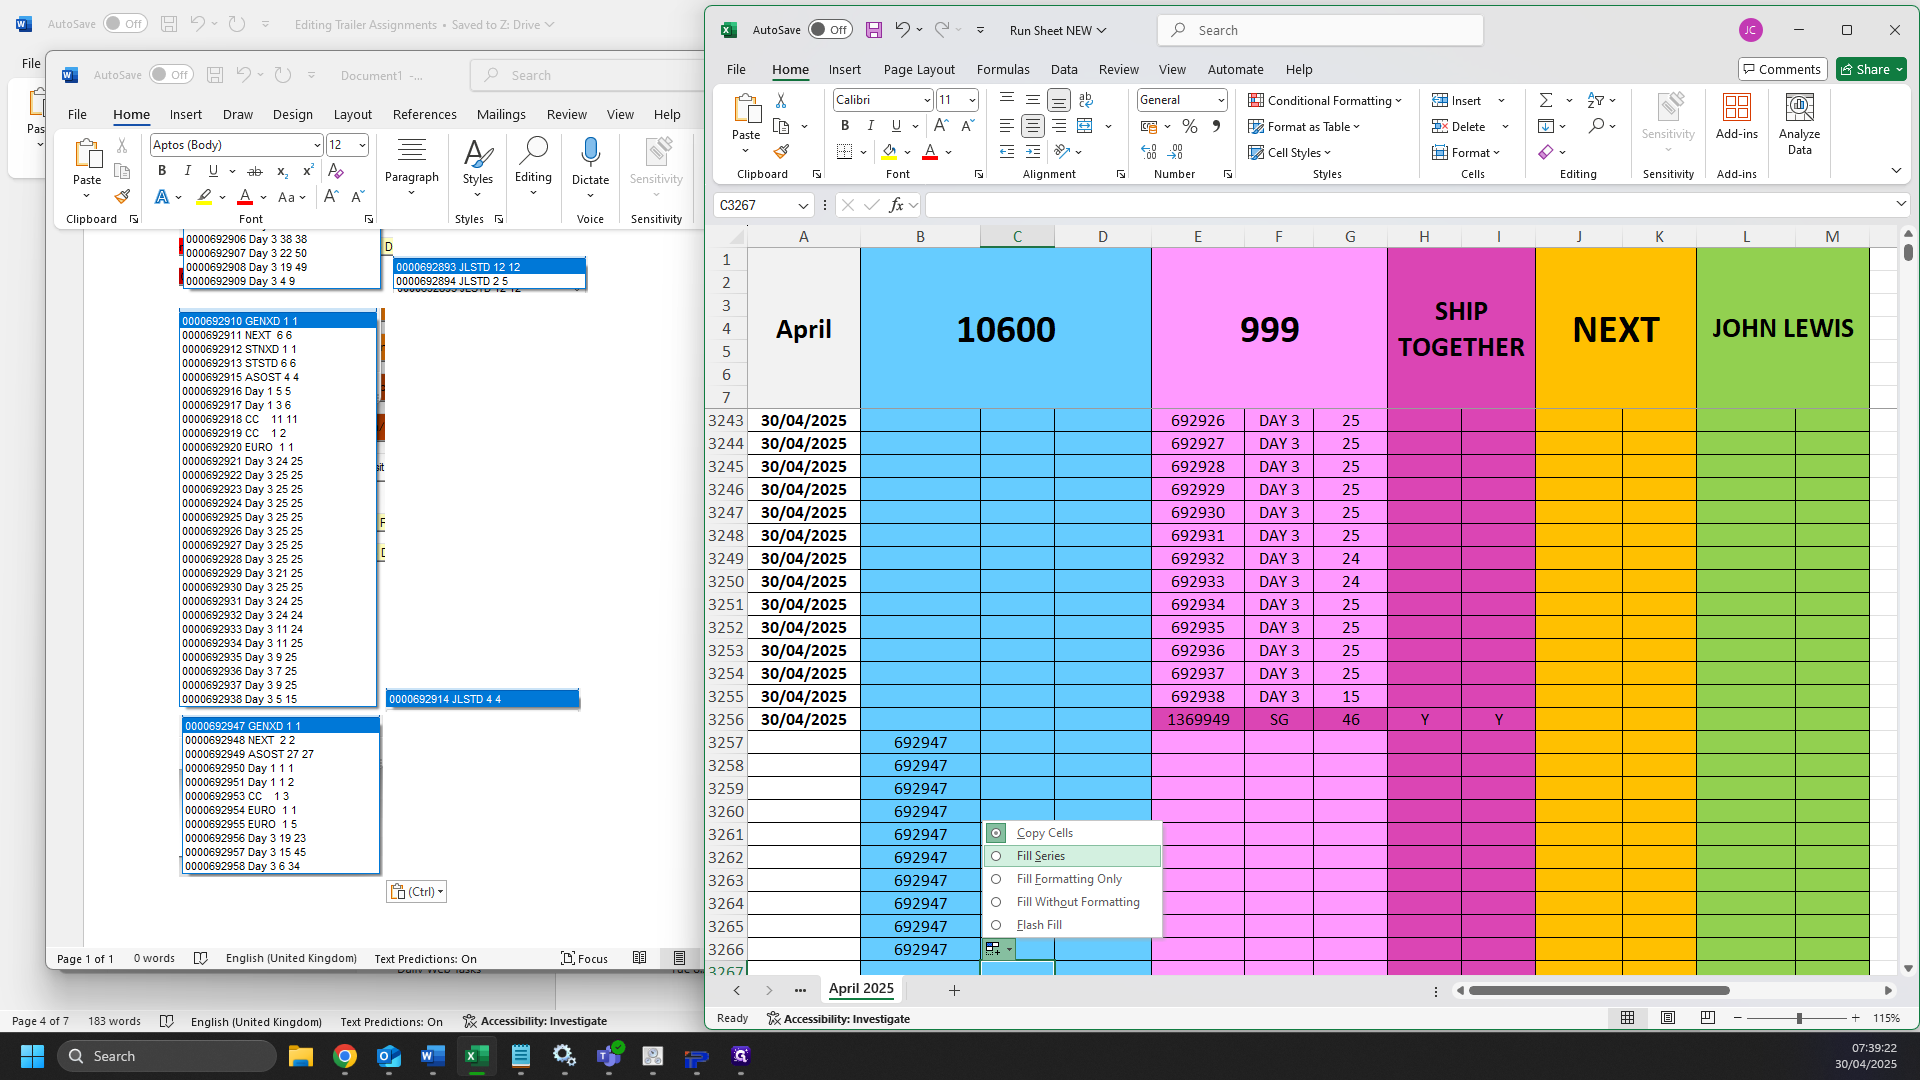Apply Excel red Font Color swatch
Image resolution: width=1920 pixels, height=1080 pixels.
[x=930, y=152]
